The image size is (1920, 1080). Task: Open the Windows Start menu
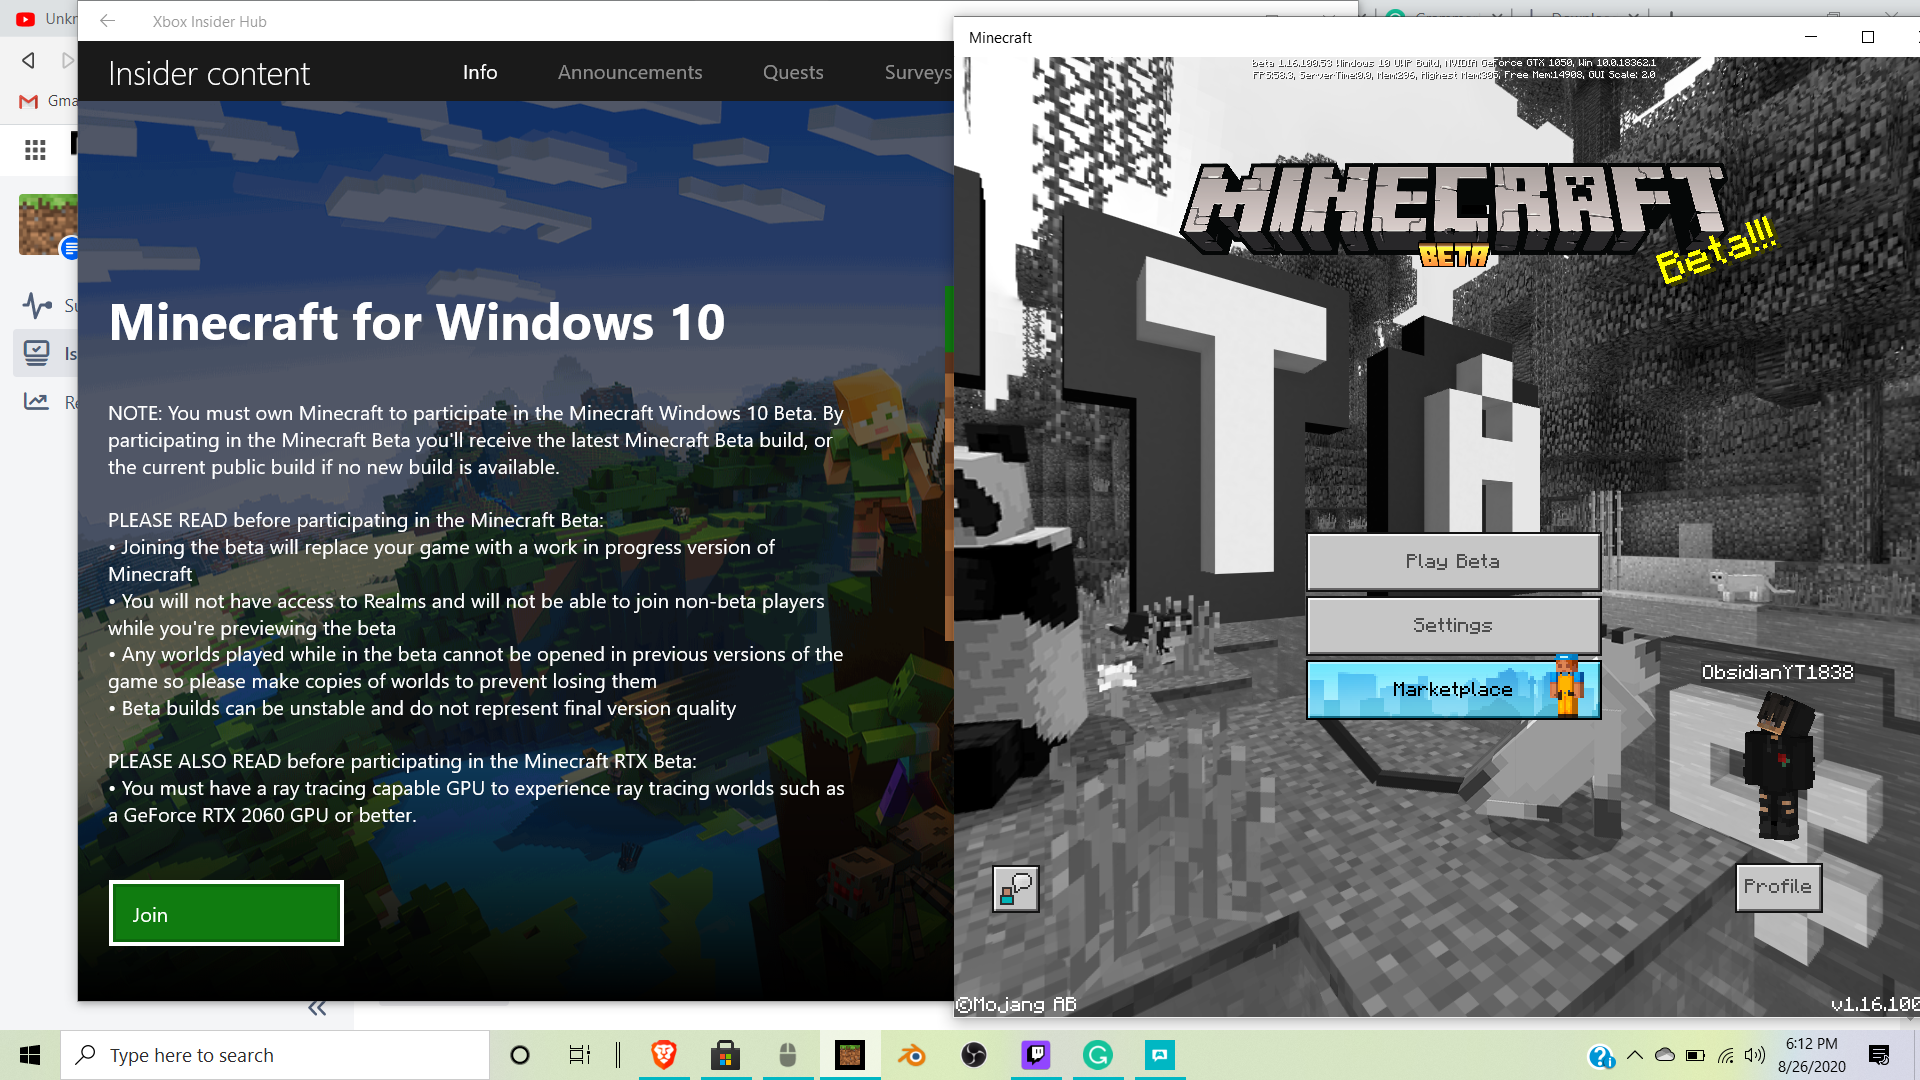pyautogui.click(x=30, y=1055)
